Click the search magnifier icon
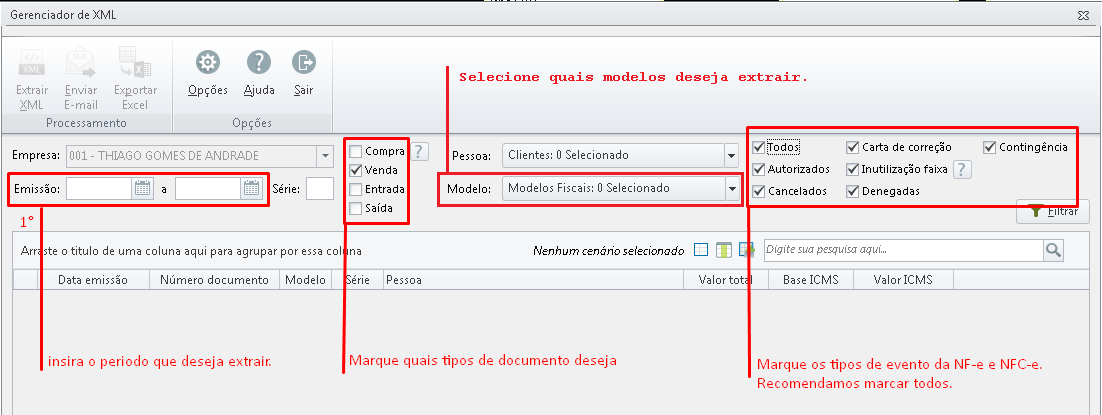 pos(1053,250)
